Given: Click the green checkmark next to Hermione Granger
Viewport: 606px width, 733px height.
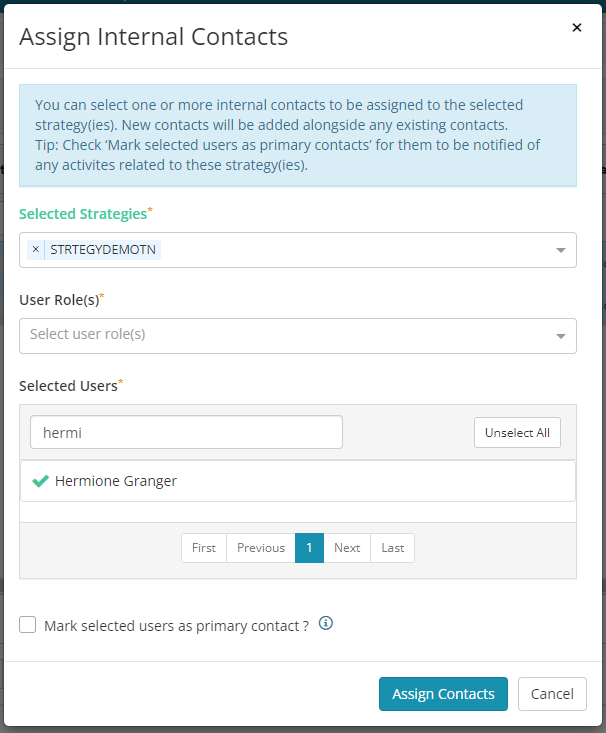Looking at the screenshot, I should 41,481.
